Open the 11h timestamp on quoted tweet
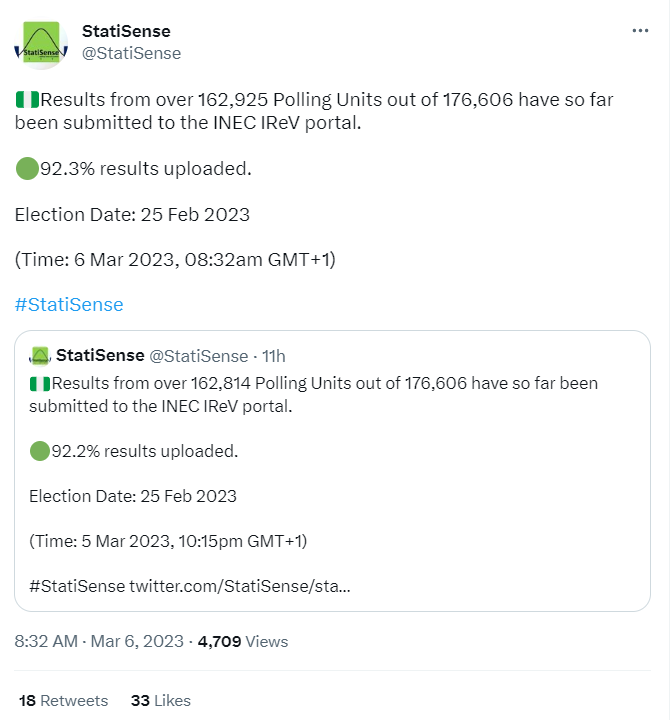 [274, 355]
